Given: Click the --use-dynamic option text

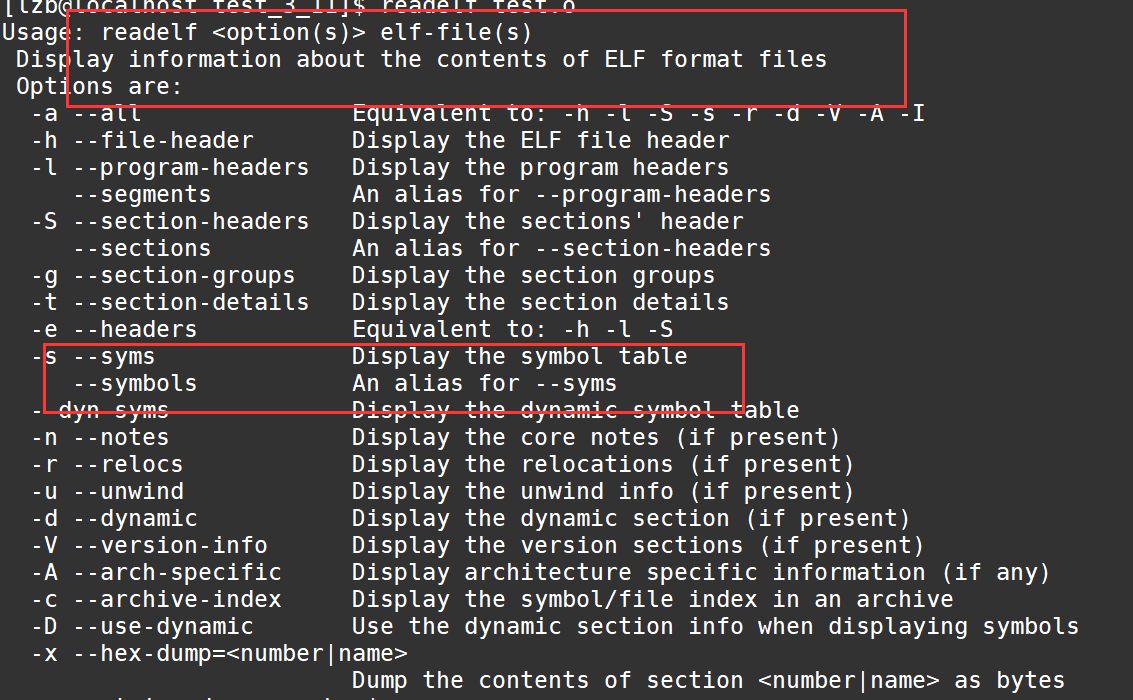Looking at the screenshot, I should pos(162,626).
